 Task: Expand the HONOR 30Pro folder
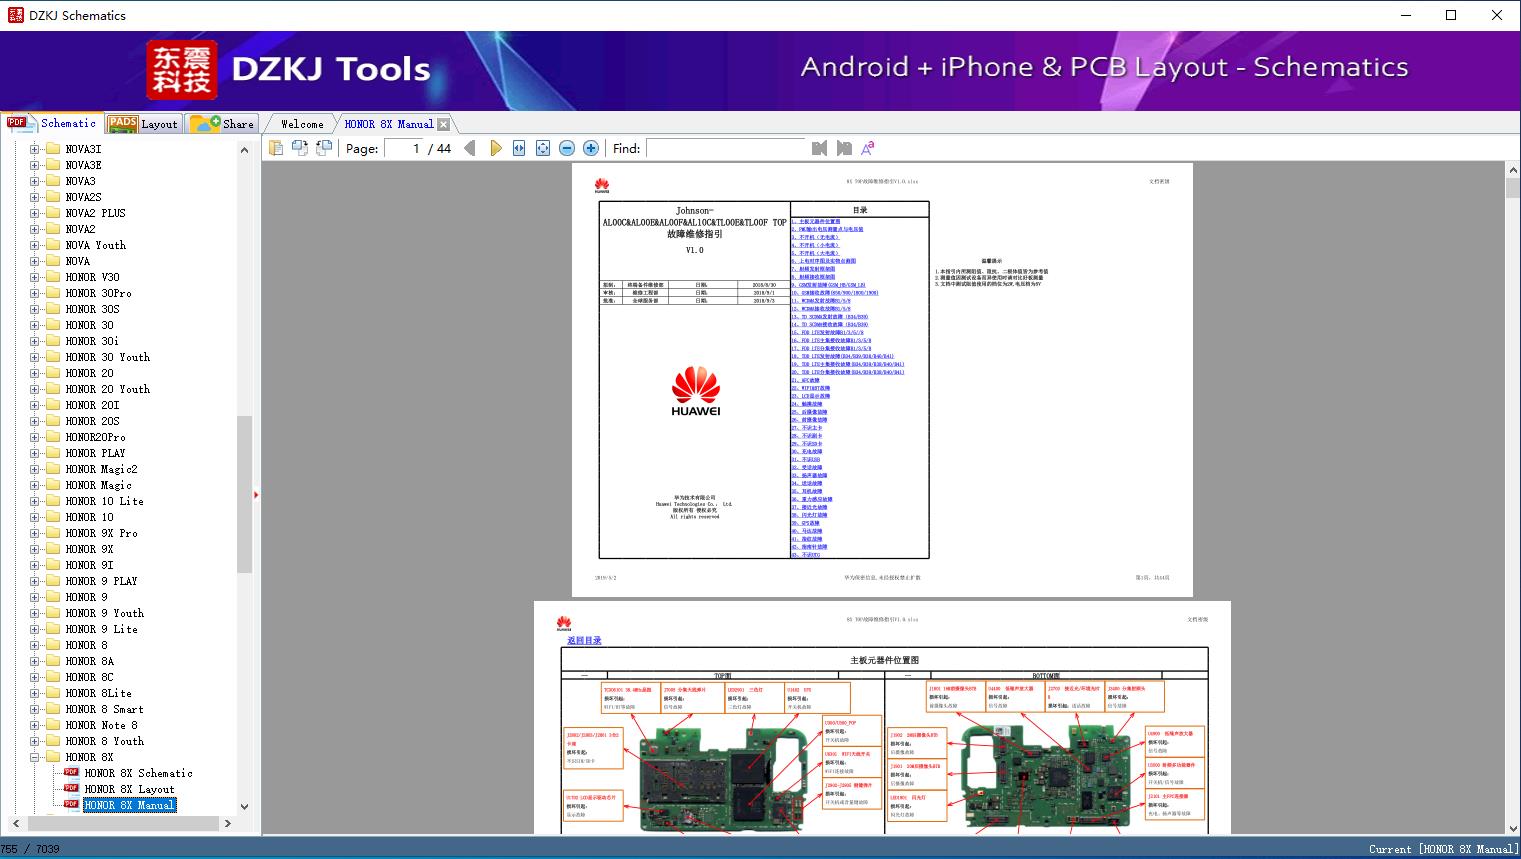35,293
